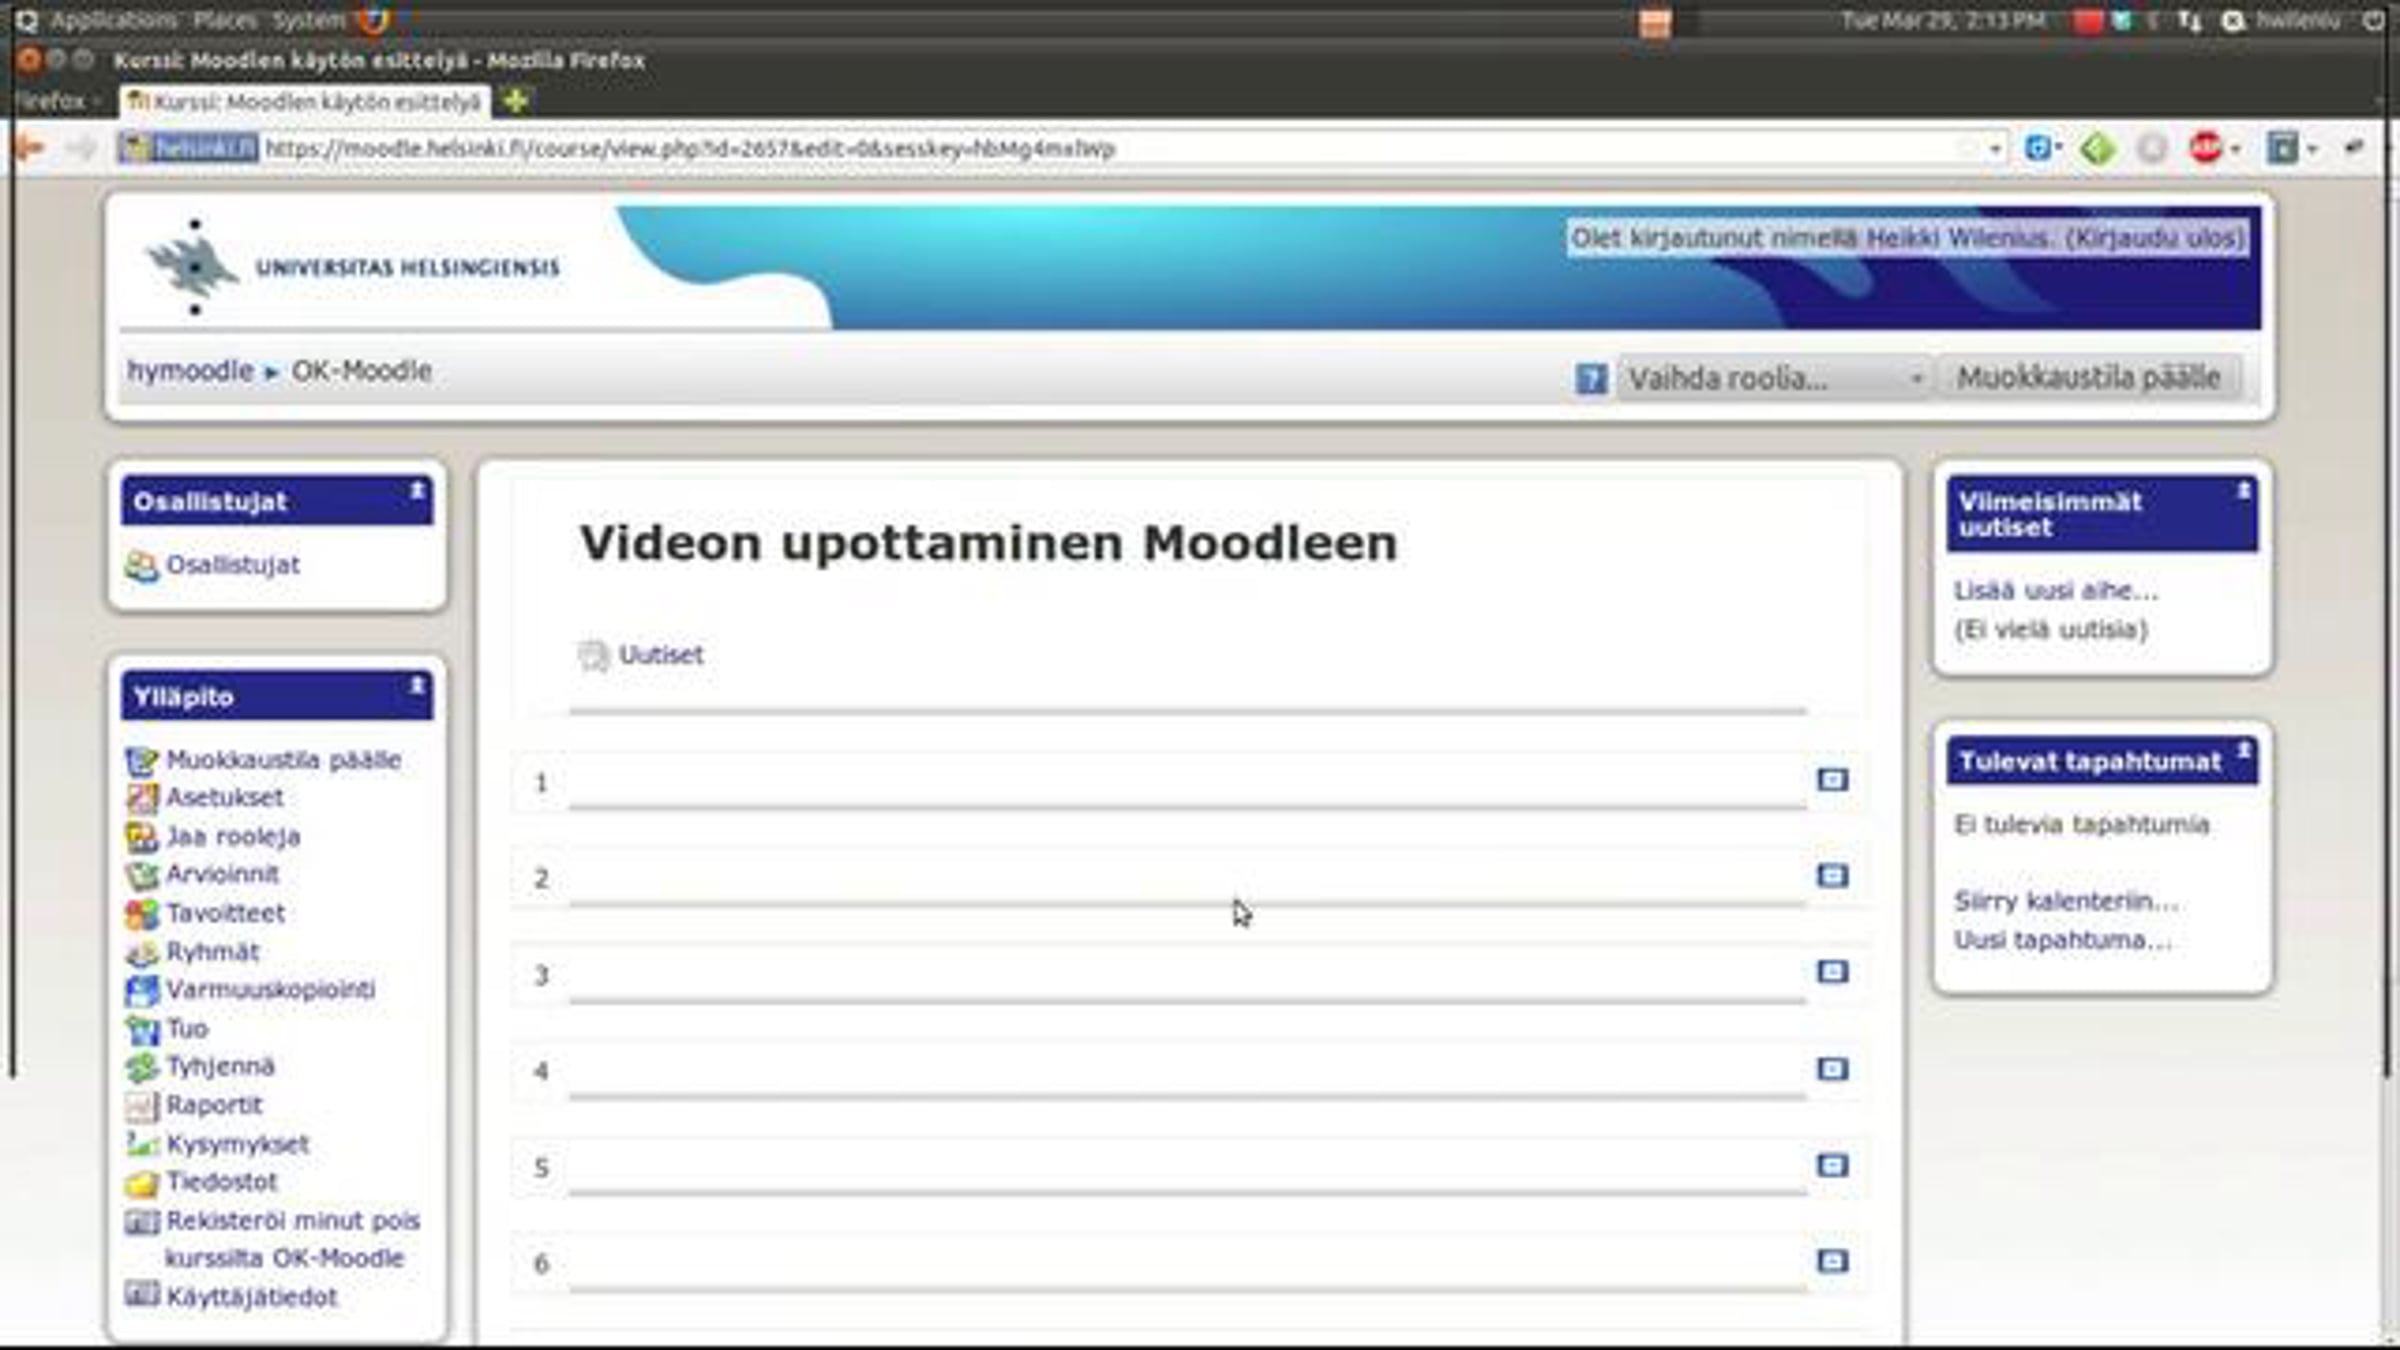The width and height of the screenshot is (2400, 1350).
Task: Open the Heikki Wilenius profile link
Action: tap(1959, 239)
